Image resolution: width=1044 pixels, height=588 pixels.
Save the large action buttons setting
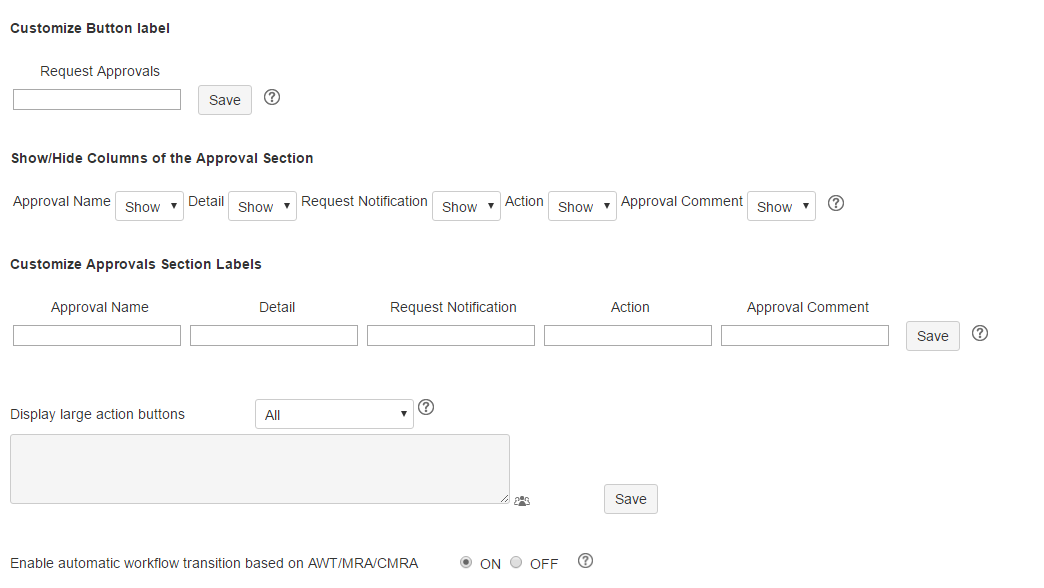pyautogui.click(x=631, y=499)
